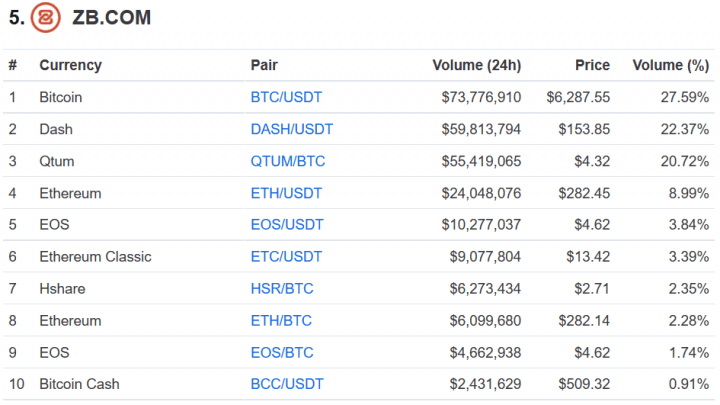Screen dimensions: 720x405
Task: Click the 20.72% volume share
Action: pyautogui.click(x=685, y=162)
